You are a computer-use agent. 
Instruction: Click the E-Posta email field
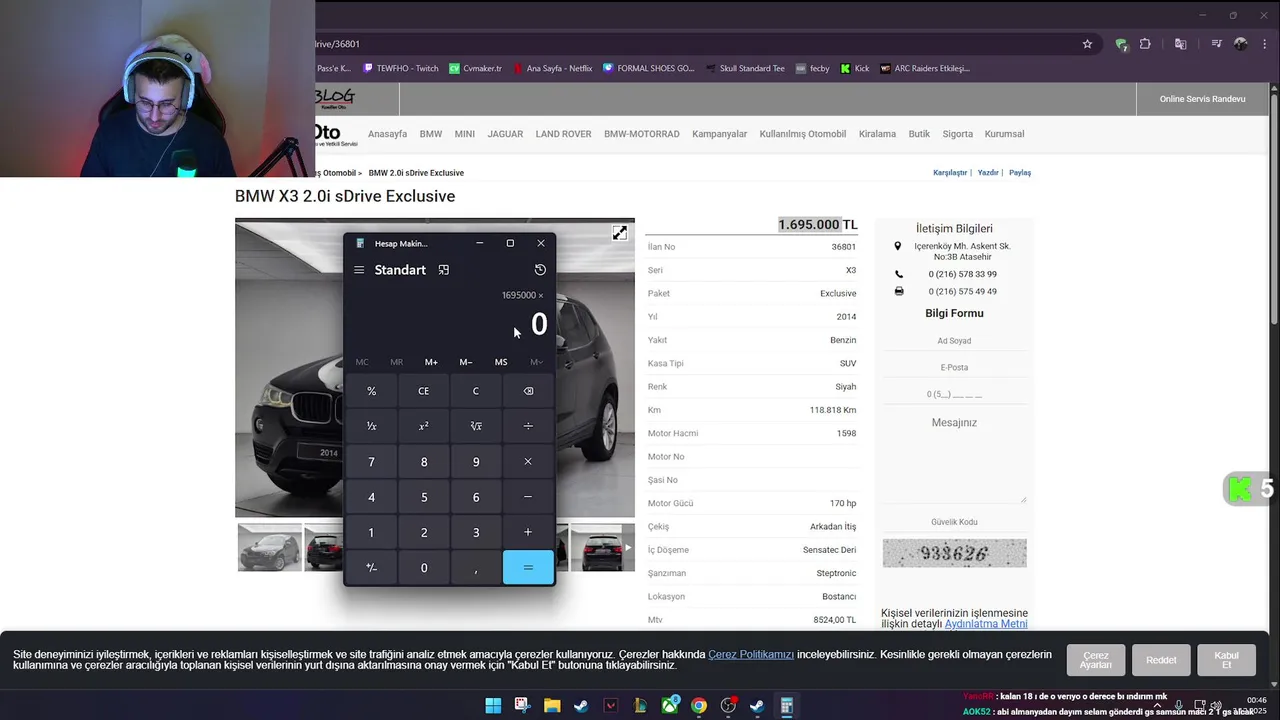click(x=954, y=367)
